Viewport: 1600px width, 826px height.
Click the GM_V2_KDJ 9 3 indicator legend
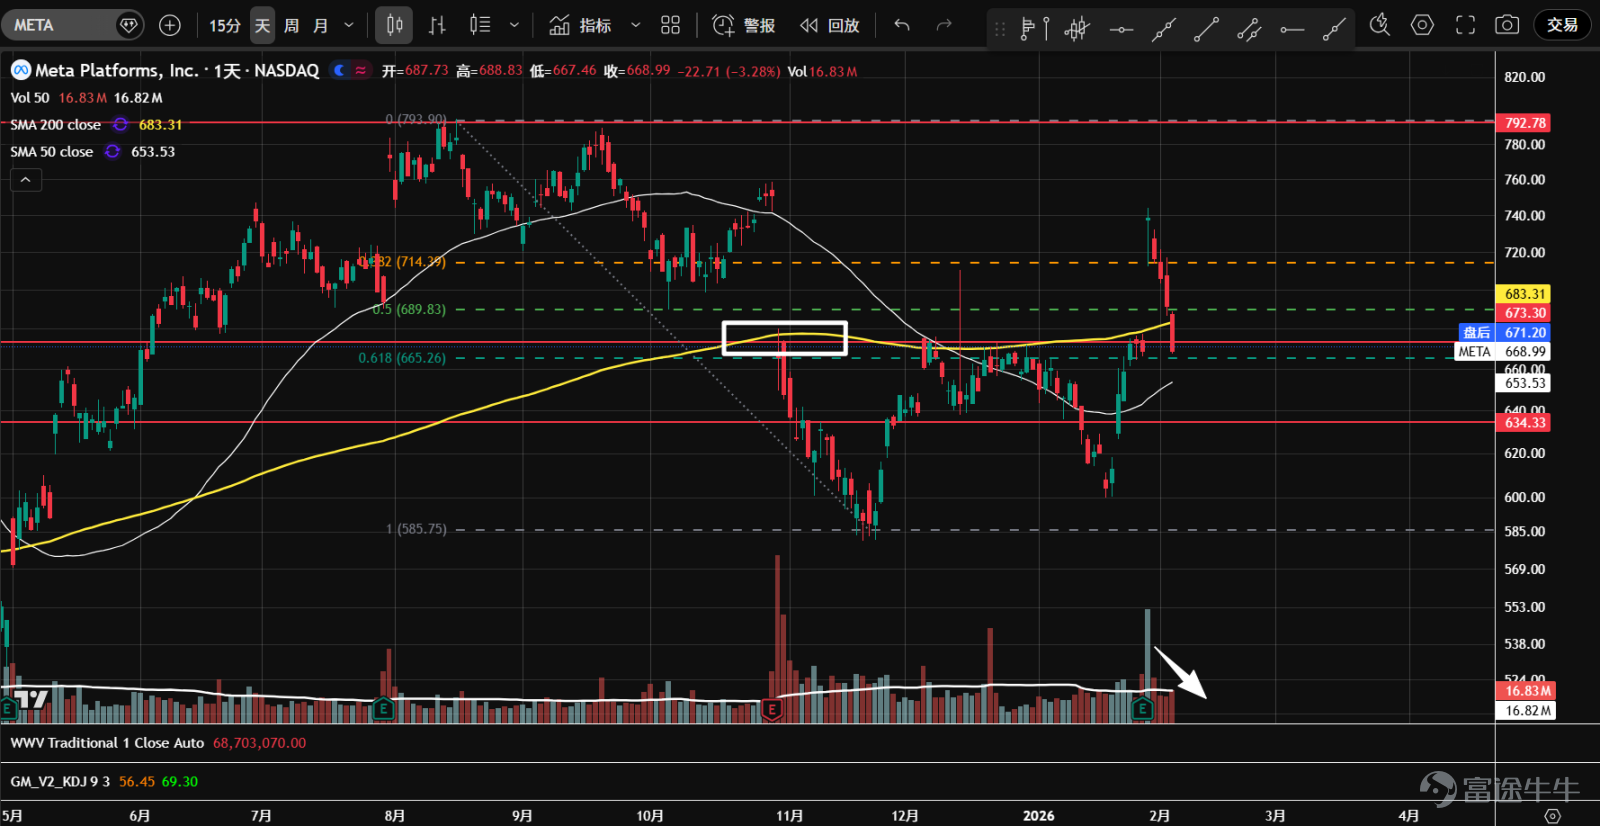[x=60, y=782]
